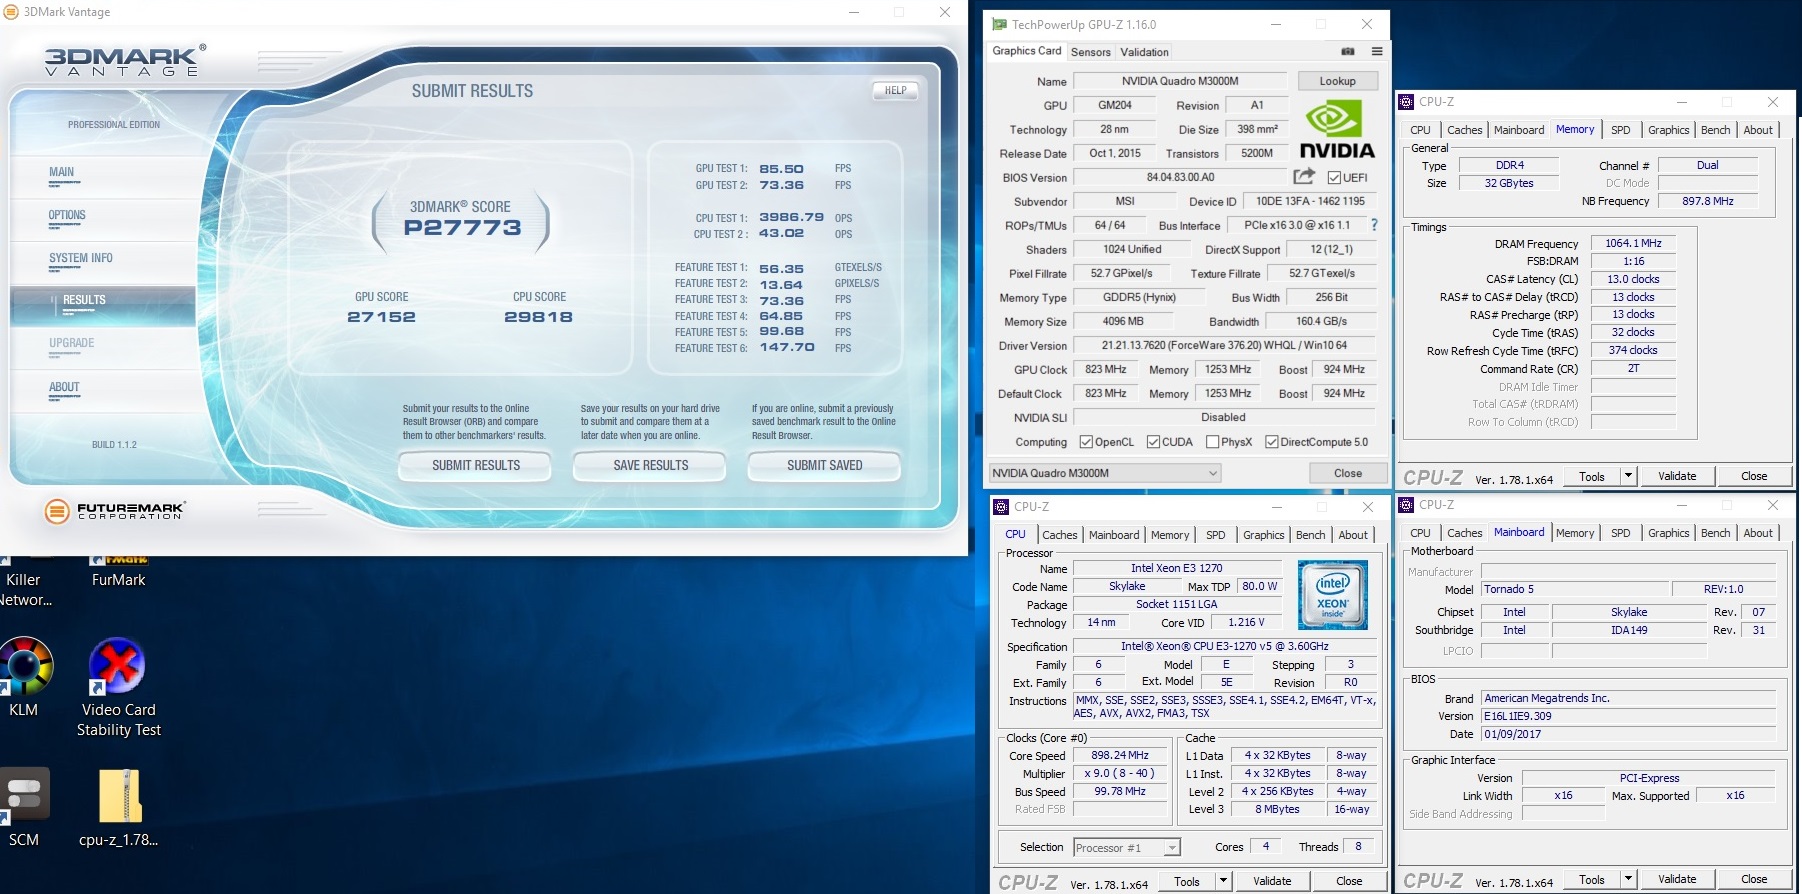Open the Processor #1 selection dropdown
Image resolution: width=1802 pixels, height=894 pixels.
point(1171,848)
